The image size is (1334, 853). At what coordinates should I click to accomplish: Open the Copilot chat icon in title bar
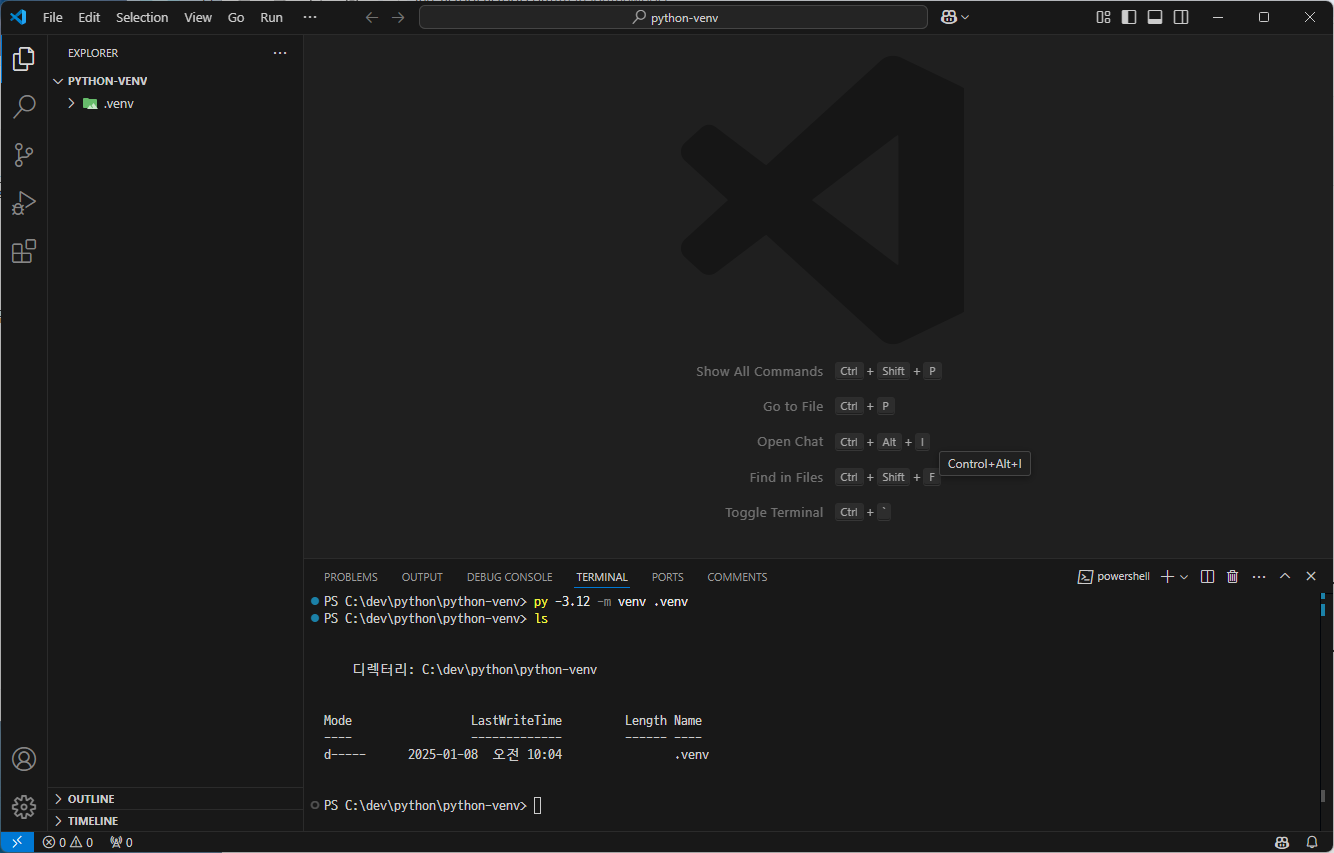tap(948, 17)
